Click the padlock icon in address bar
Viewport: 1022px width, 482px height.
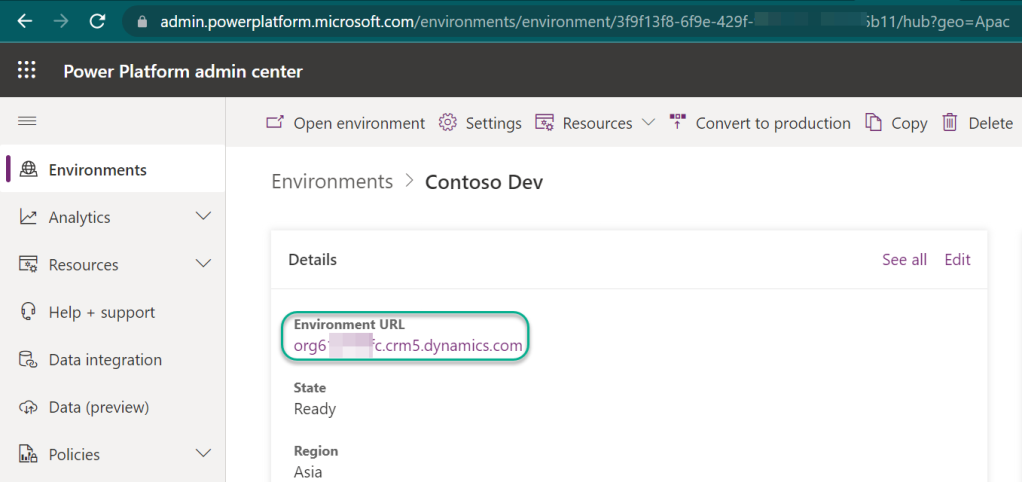[143, 22]
